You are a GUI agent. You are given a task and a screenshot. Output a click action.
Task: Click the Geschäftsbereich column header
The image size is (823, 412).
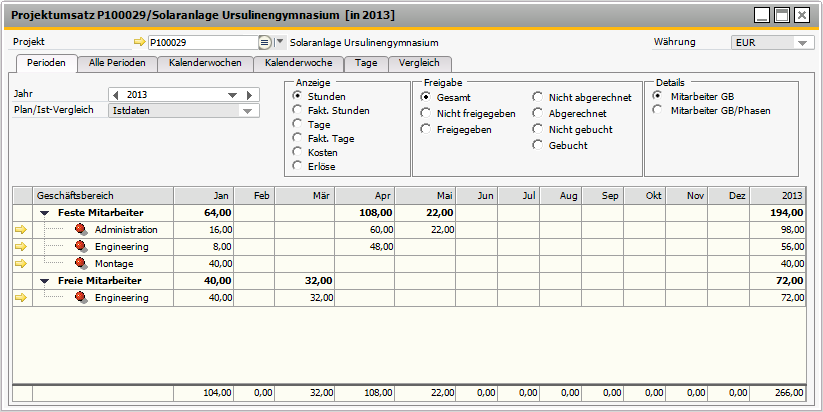click(x=103, y=195)
